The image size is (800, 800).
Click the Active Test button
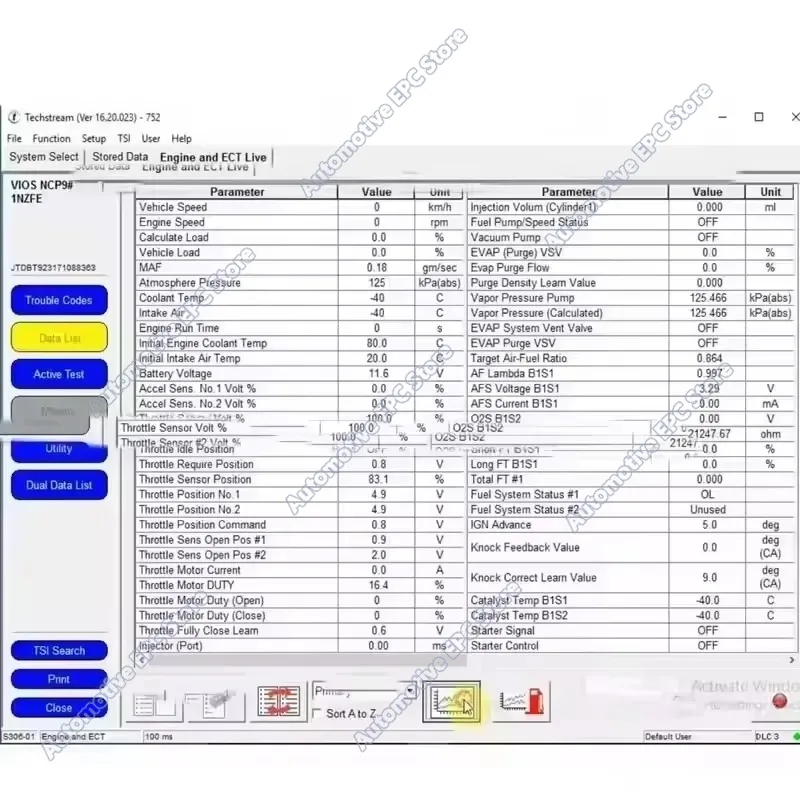click(59, 374)
